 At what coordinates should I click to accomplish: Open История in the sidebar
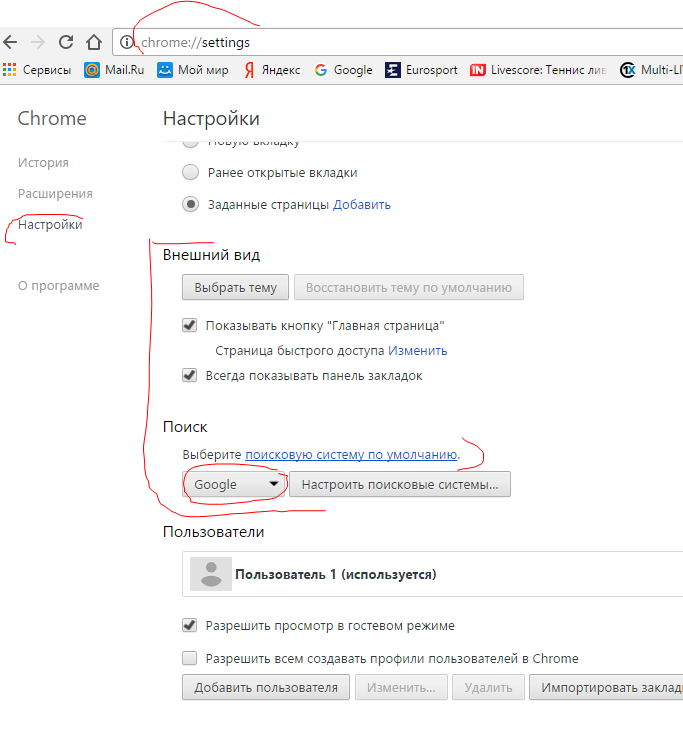point(43,163)
